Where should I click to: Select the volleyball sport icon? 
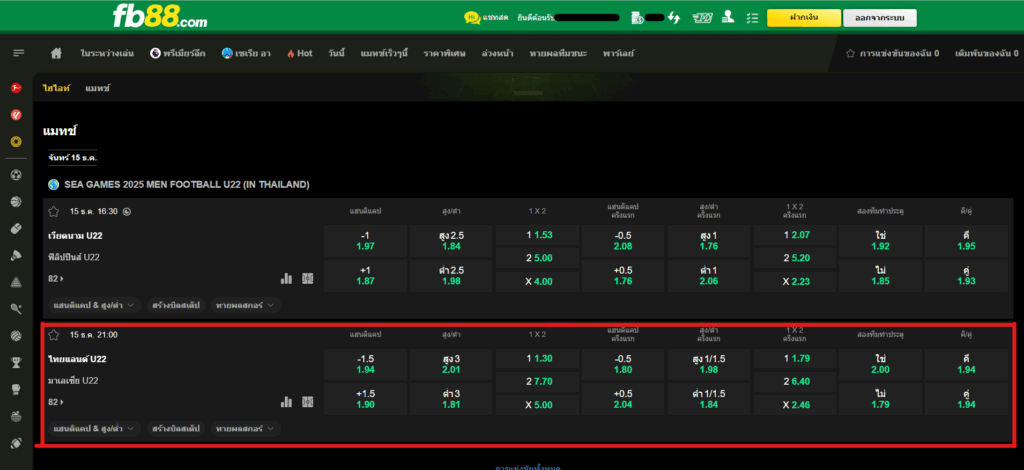pyautogui.click(x=16, y=336)
